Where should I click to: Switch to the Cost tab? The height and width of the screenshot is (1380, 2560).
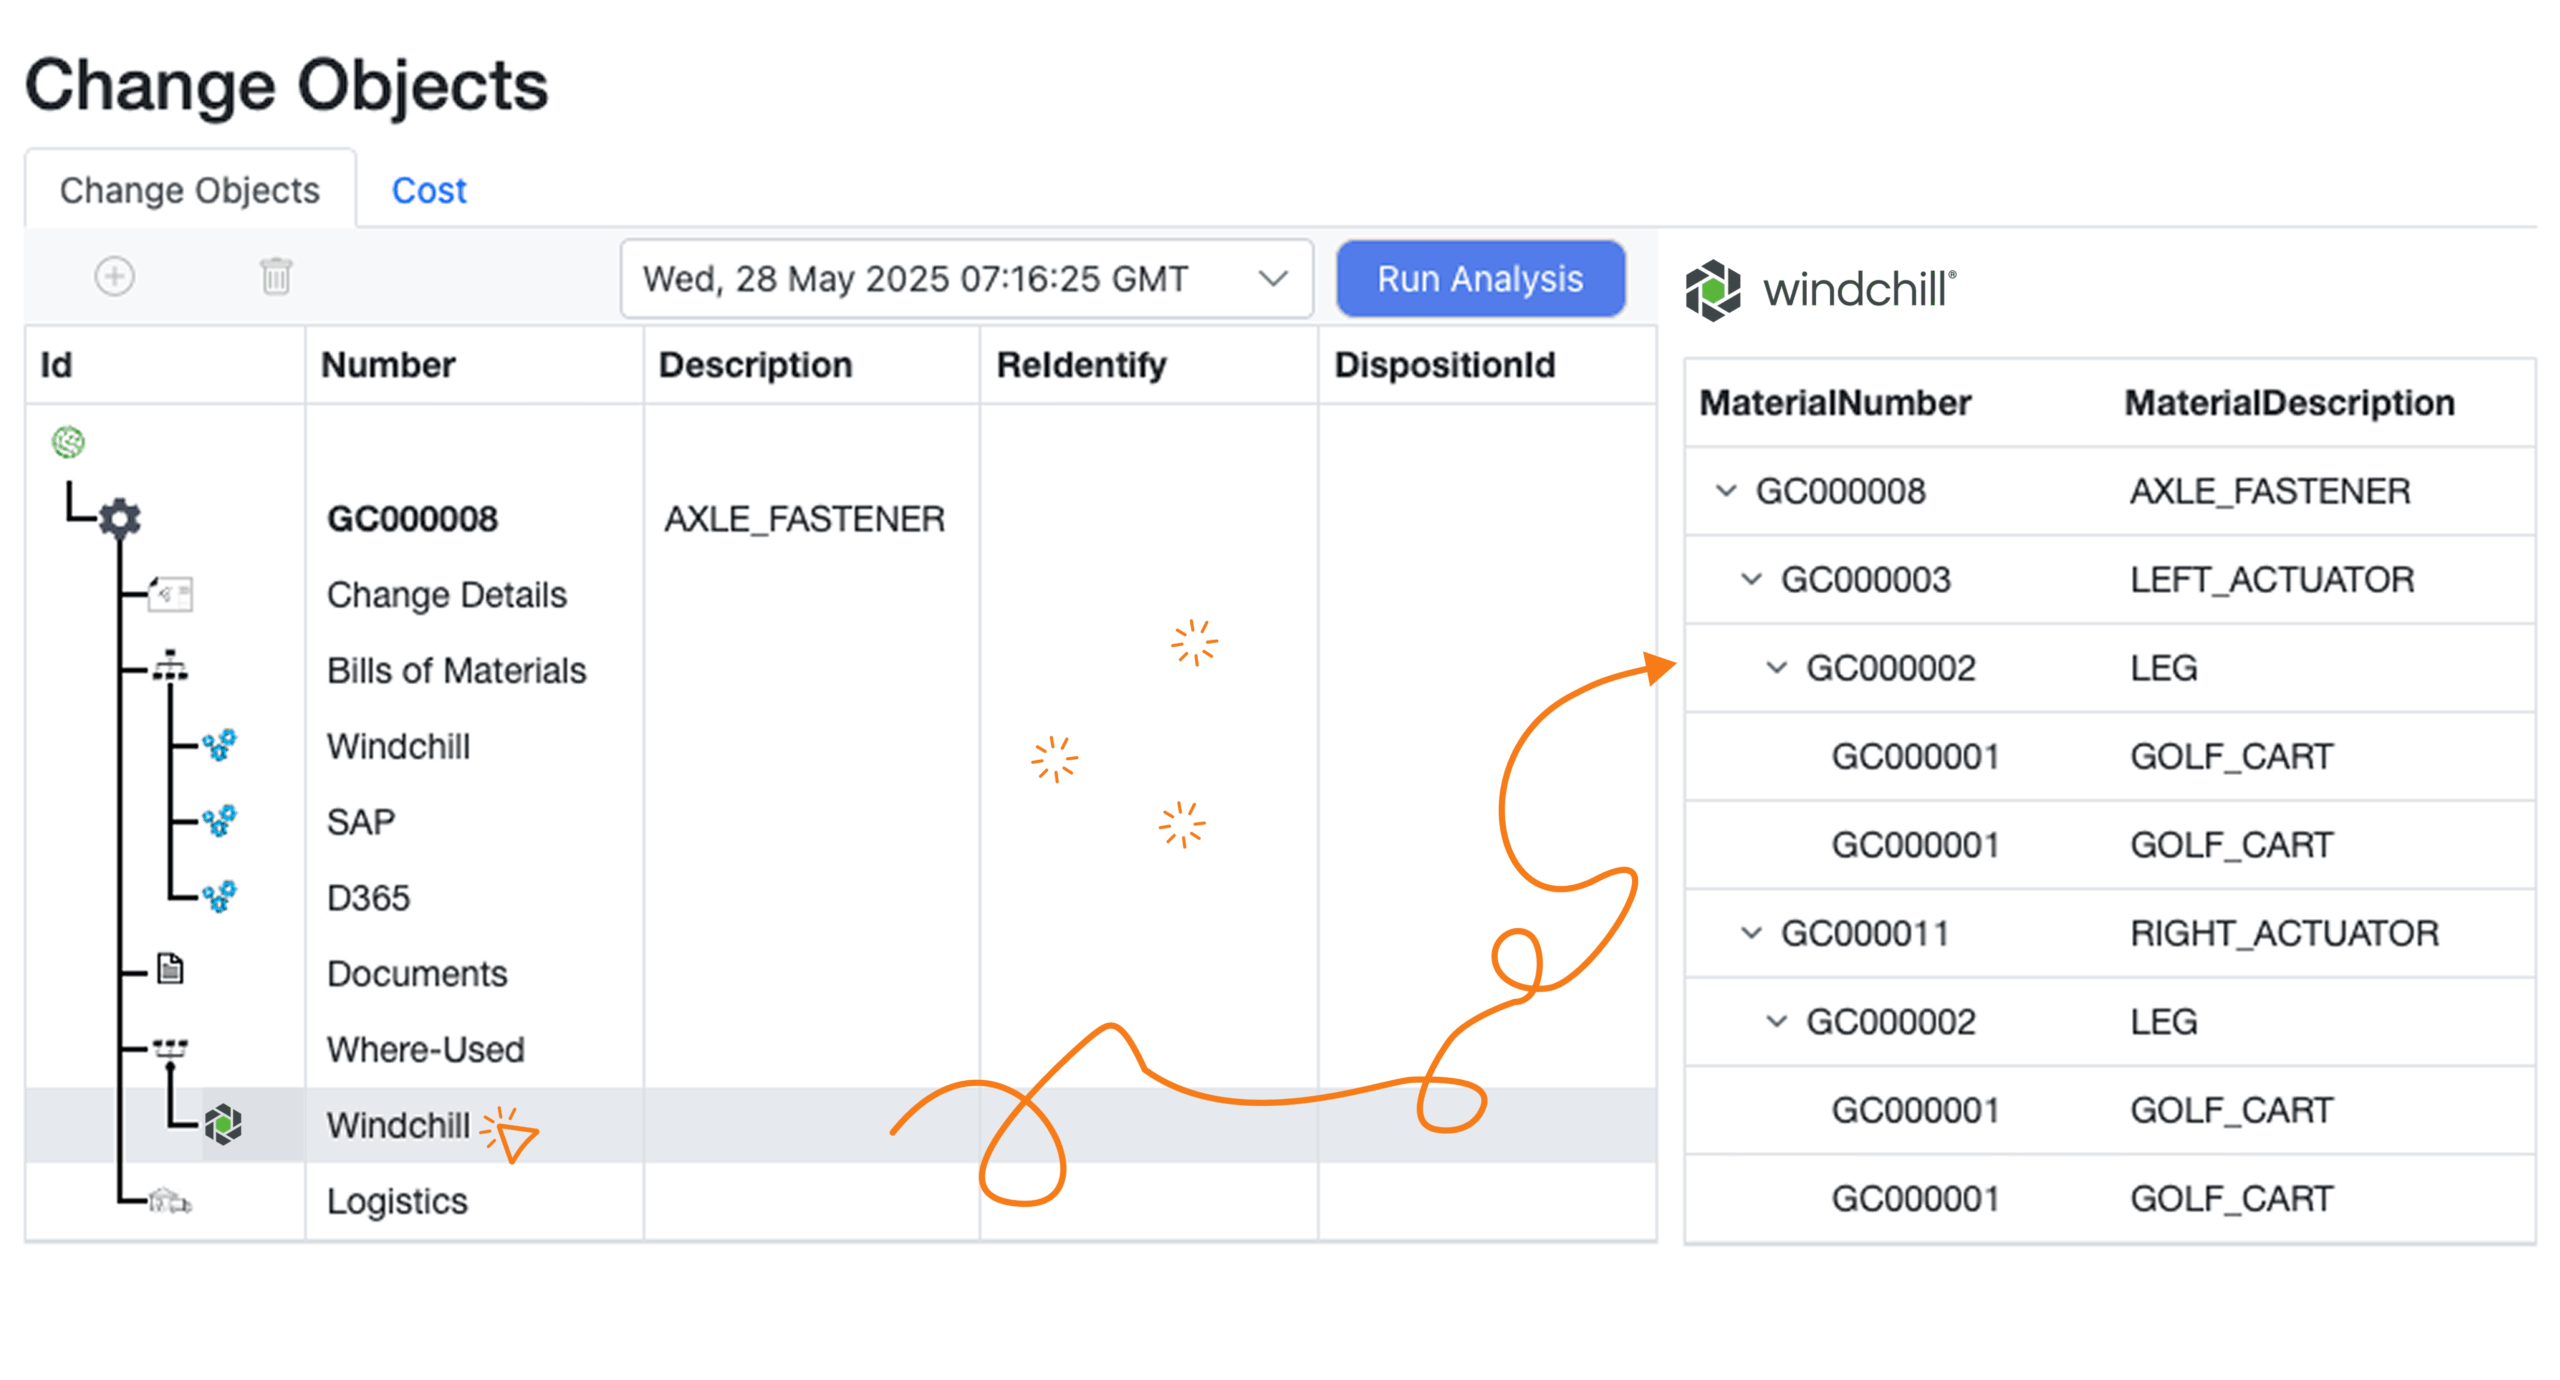tap(429, 190)
